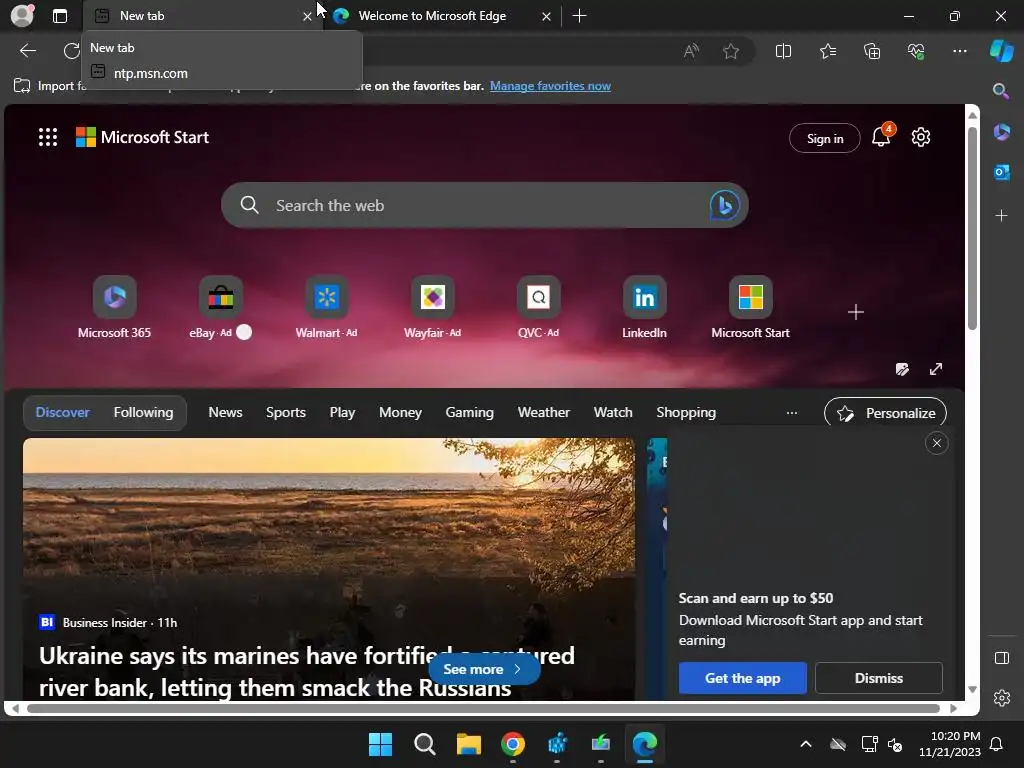Add this page to favorites star
Screen dimensions: 1024x768
[731, 51]
